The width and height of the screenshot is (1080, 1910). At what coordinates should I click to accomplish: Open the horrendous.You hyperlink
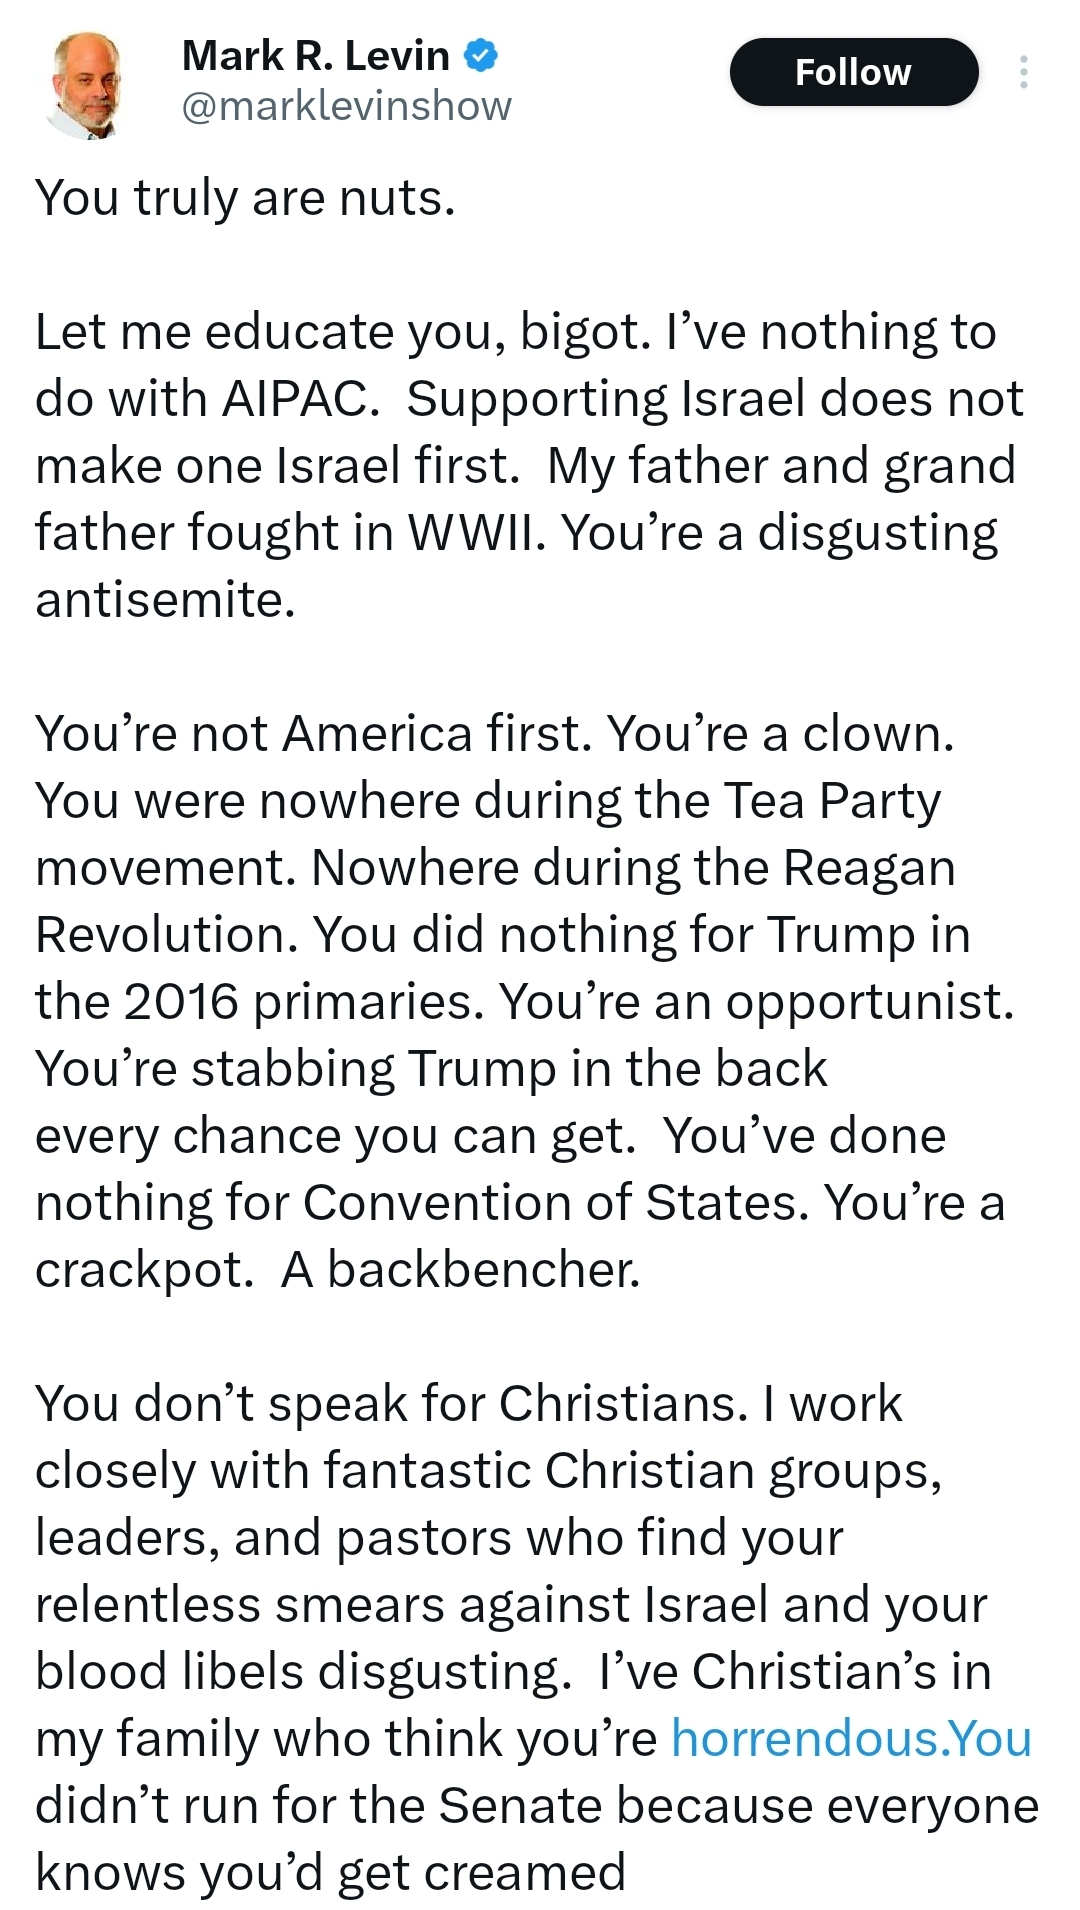851,1739
